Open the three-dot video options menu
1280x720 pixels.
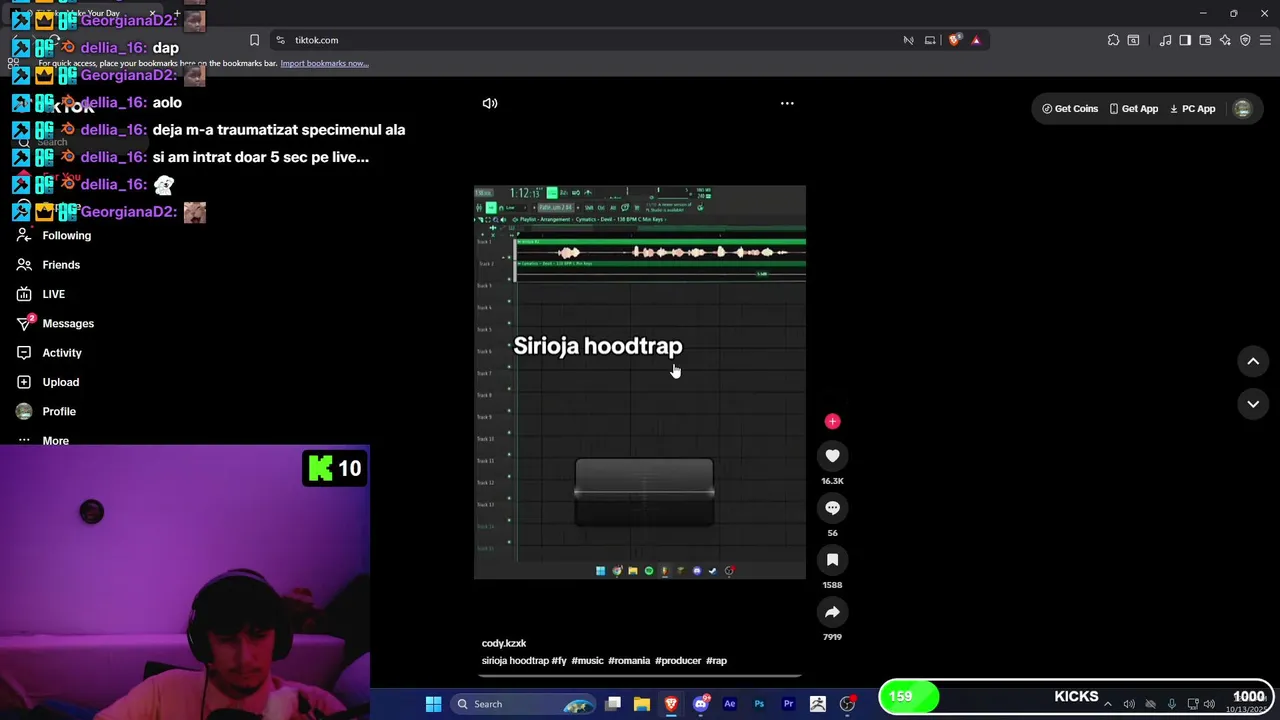pos(787,103)
